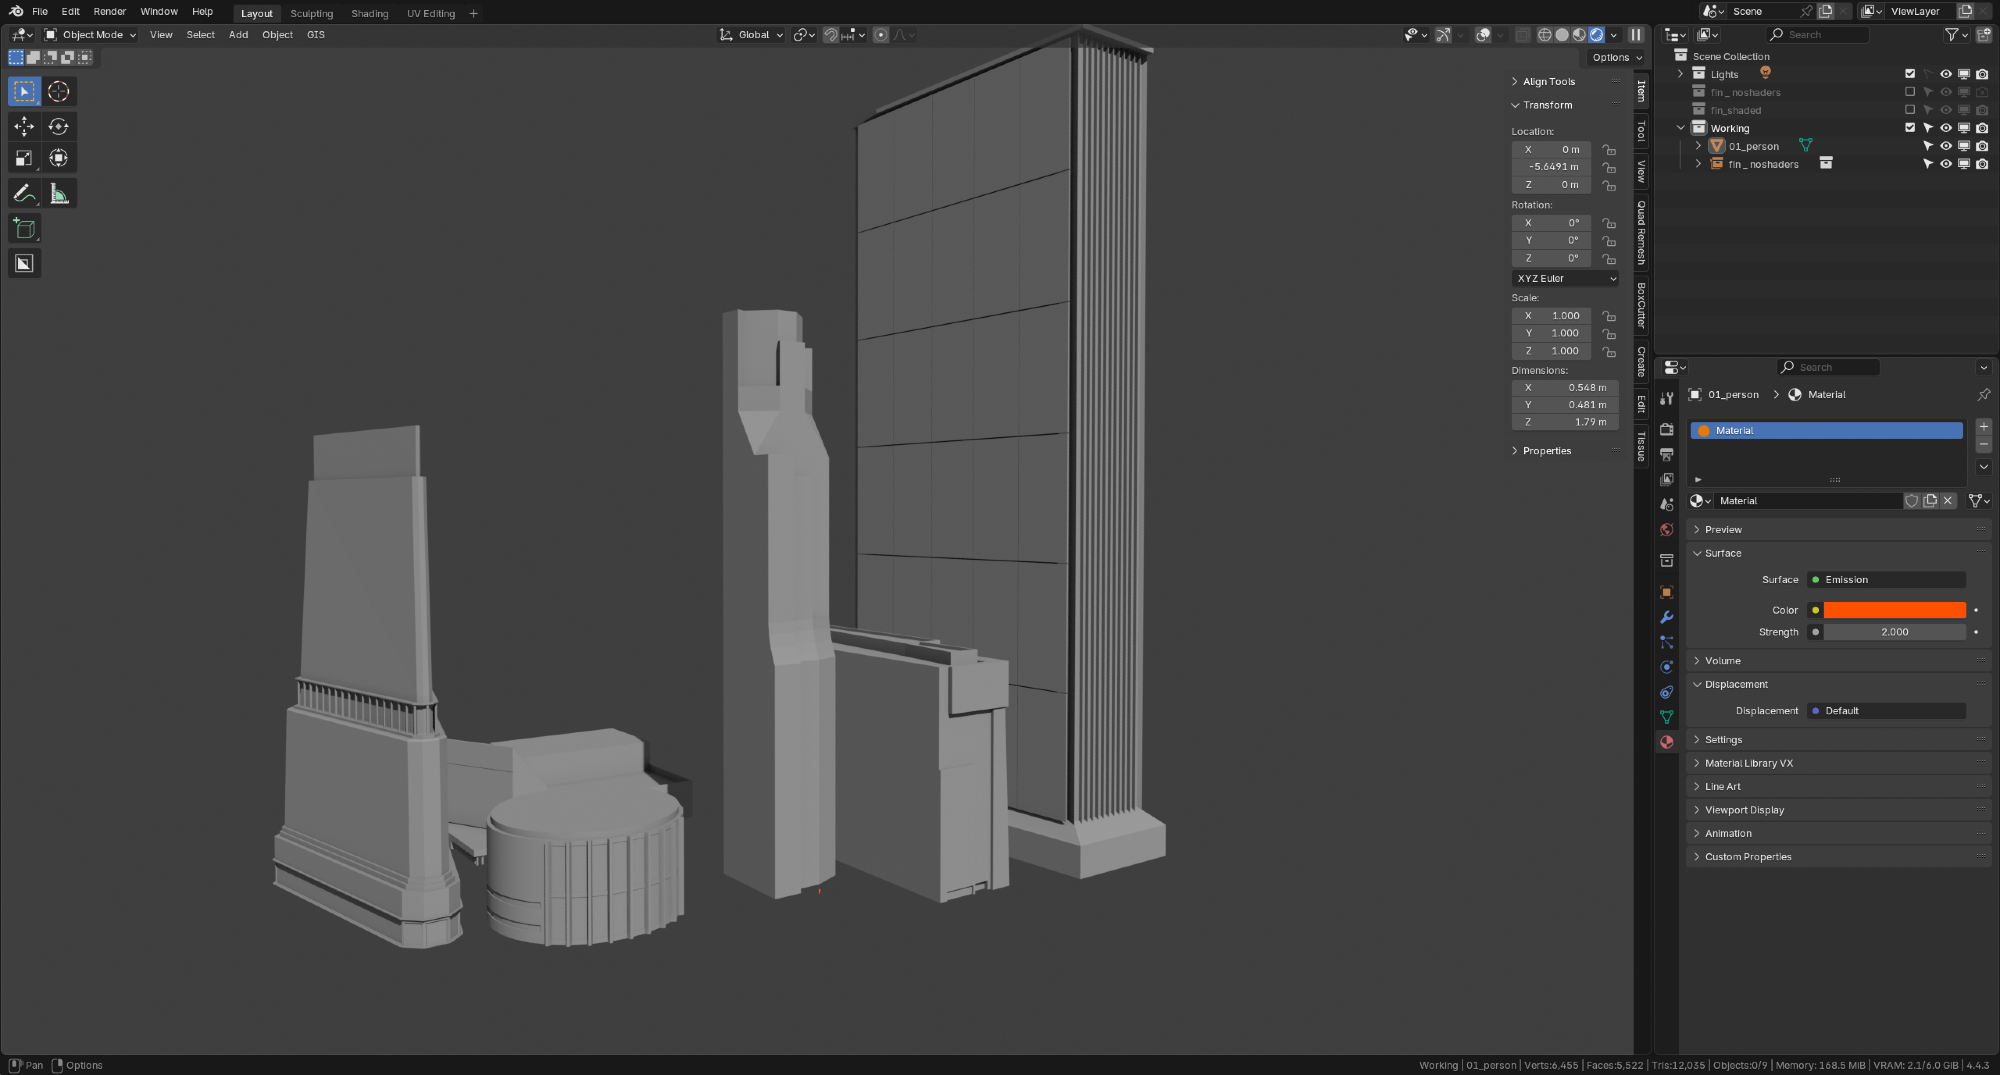This screenshot has height=1075, width=2000.
Task: Expand the Viewport Display section
Action: [x=1744, y=810]
